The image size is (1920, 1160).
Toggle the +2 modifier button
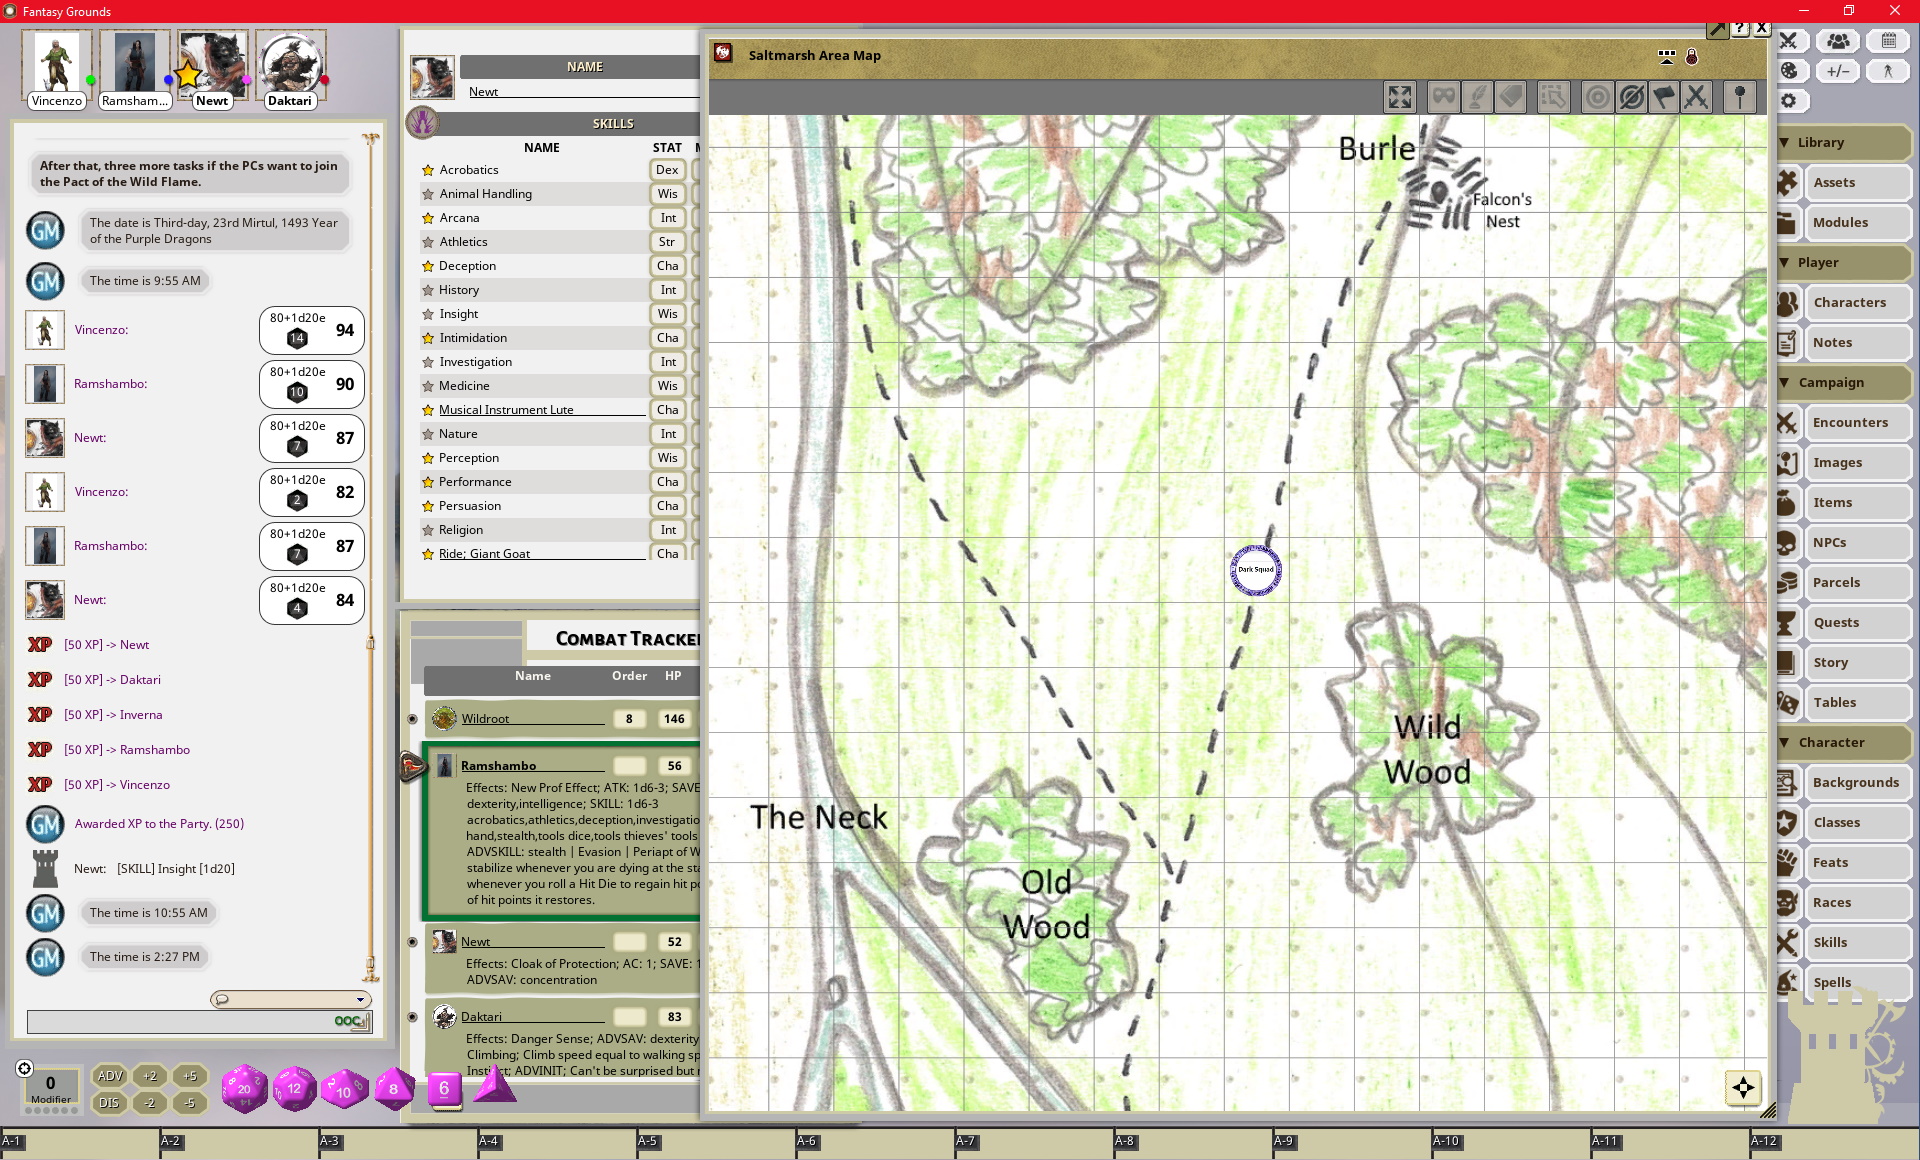150,1076
